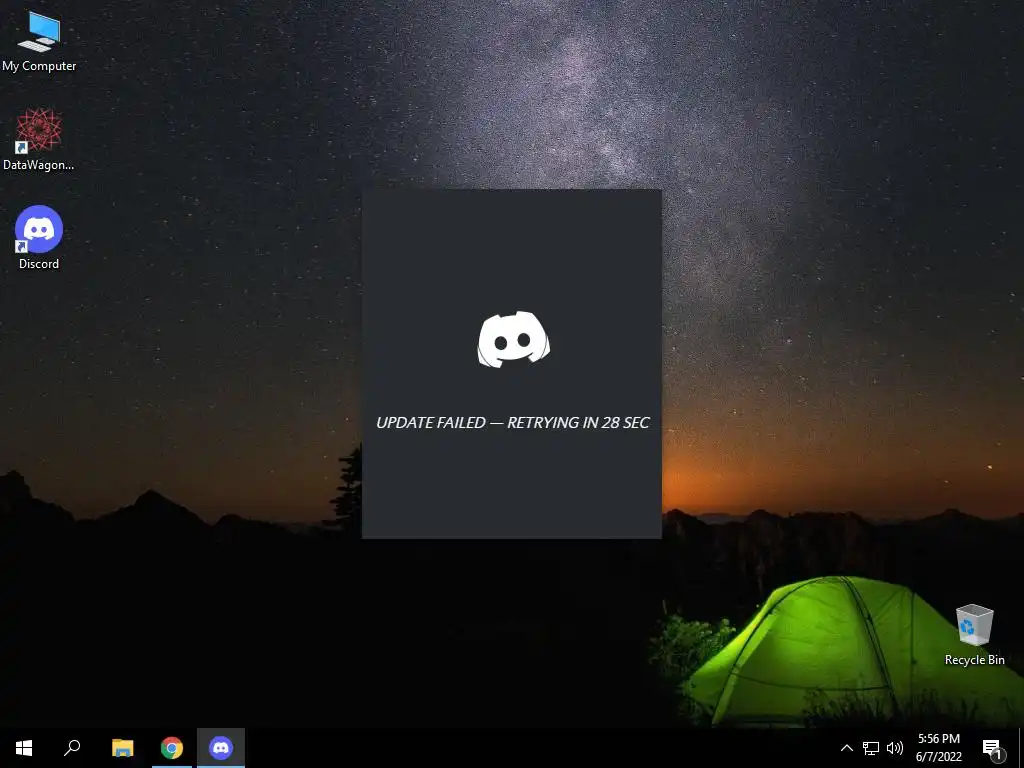Open the My Computer desktop icon
Image resolution: width=1024 pixels, height=768 pixels.
[x=39, y=40]
